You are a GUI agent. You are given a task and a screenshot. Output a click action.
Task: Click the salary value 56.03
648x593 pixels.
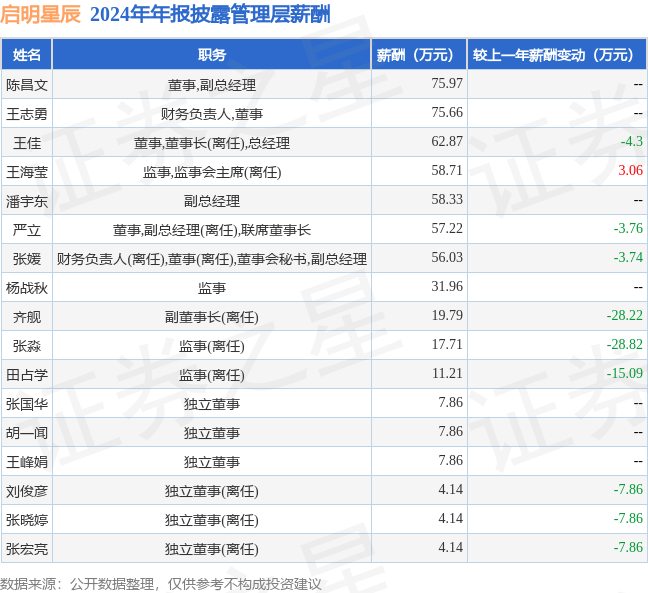447,257
